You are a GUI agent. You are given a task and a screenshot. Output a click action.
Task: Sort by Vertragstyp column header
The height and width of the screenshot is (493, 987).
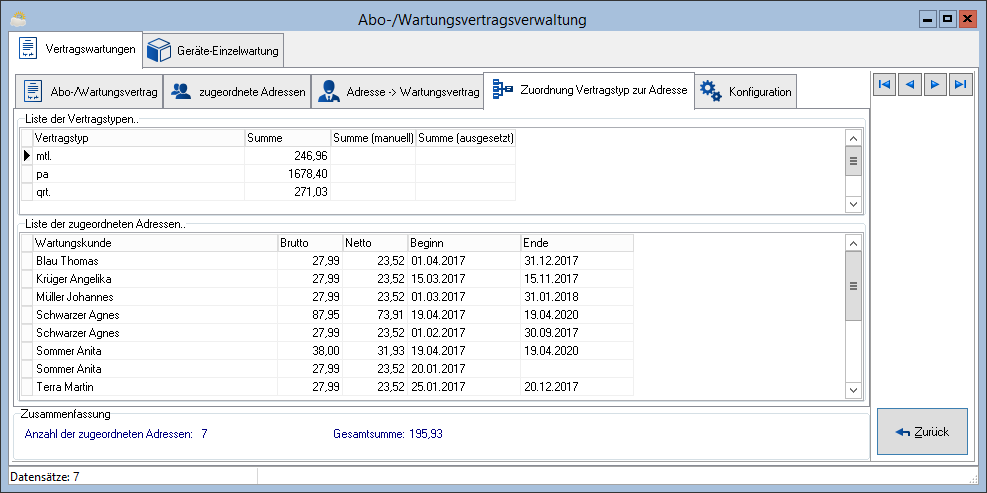(138, 138)
